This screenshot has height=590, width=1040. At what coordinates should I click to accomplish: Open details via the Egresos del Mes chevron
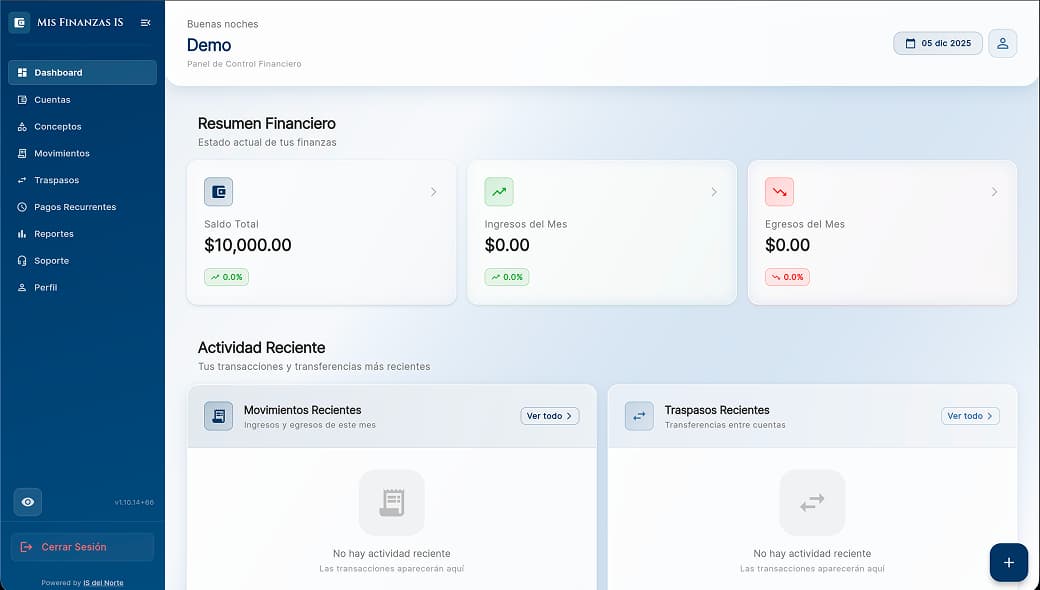tap(994, 191)
